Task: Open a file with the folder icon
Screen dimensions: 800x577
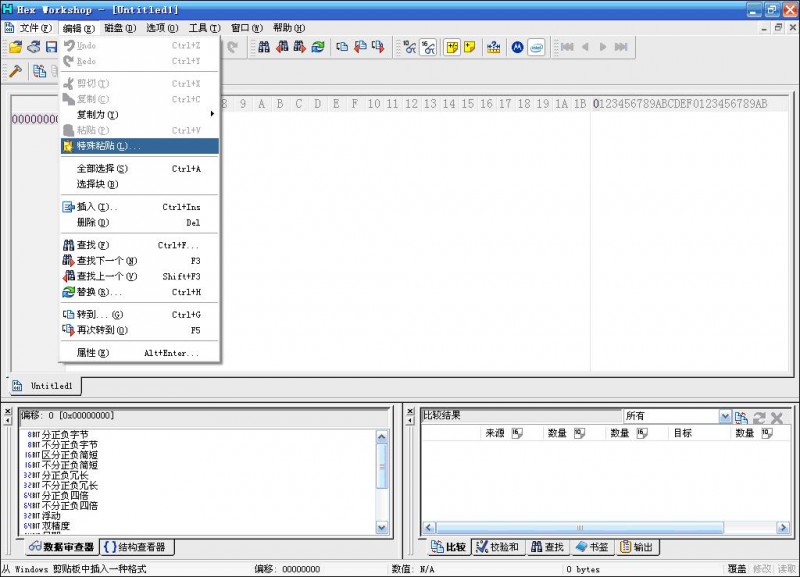Action: [16, 47]
